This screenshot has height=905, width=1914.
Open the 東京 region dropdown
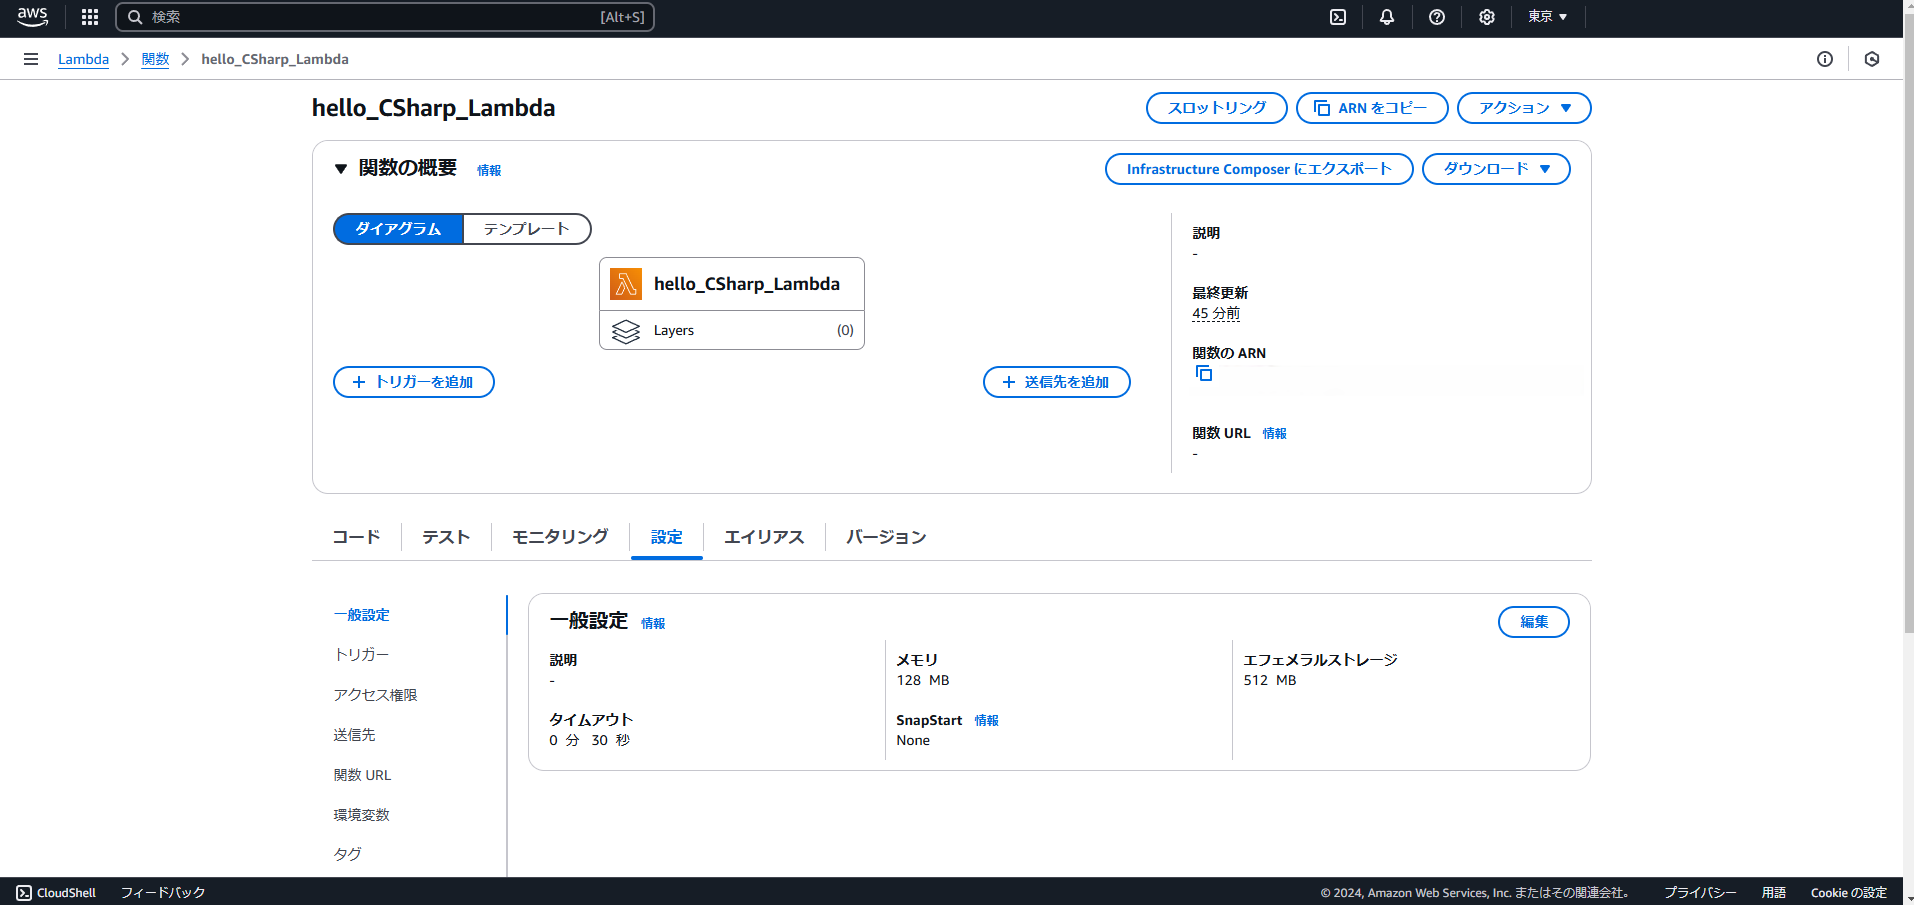coord(1547,17)
